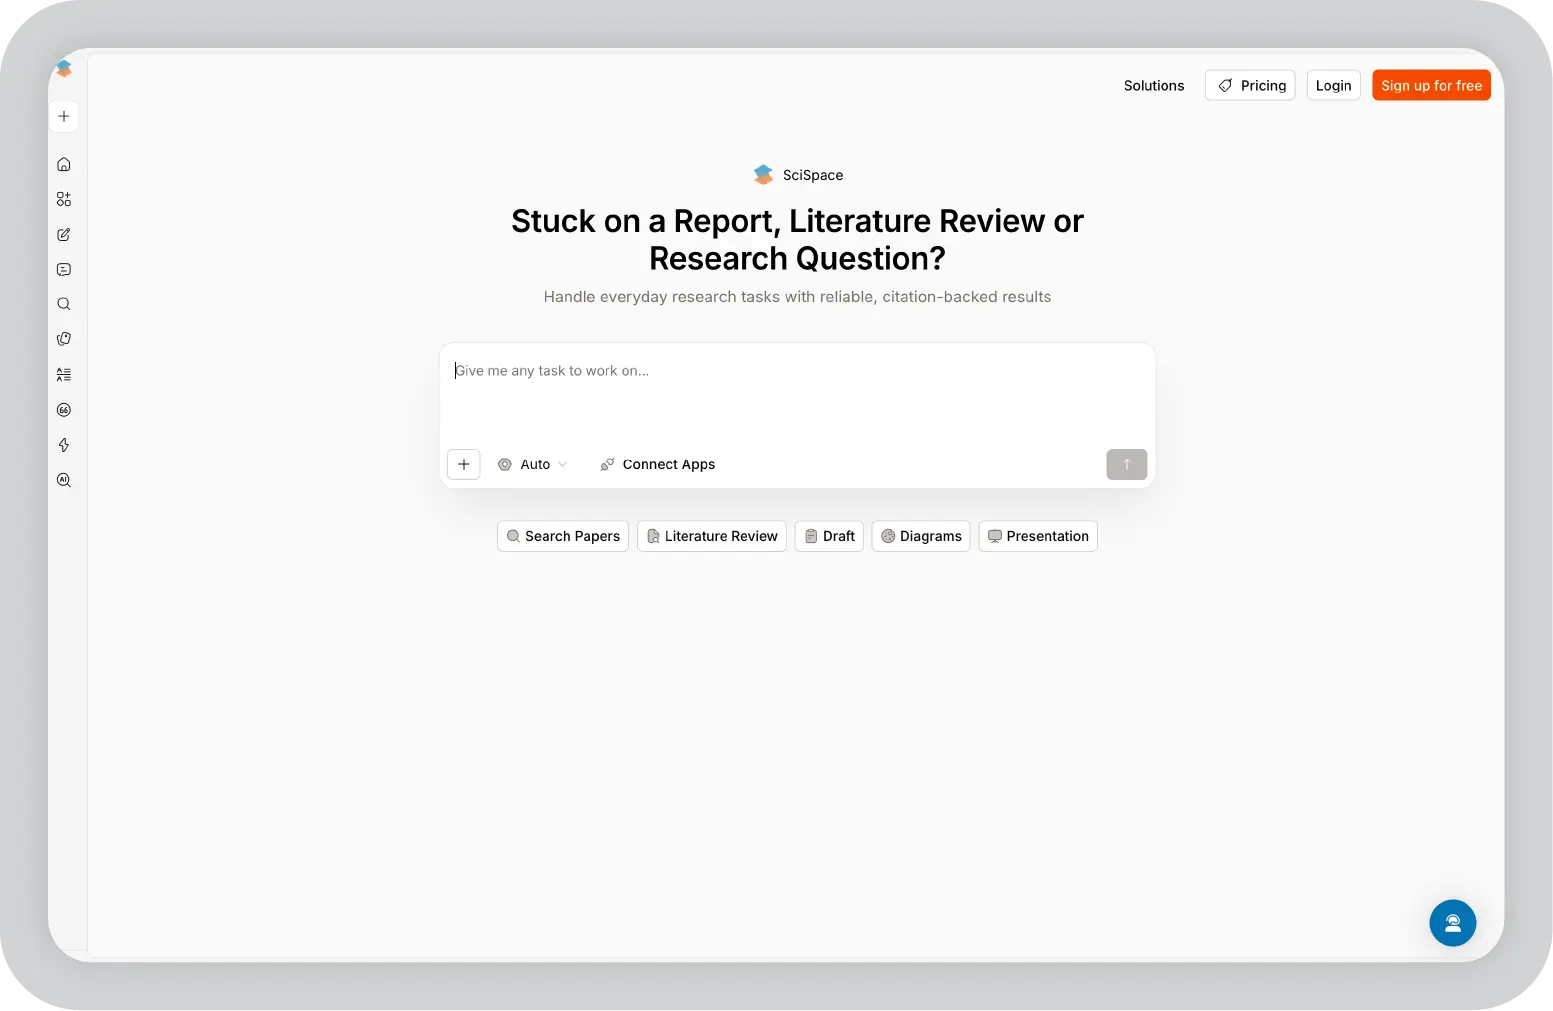Select the Diagrams chip
Viewport: 1553px width, 1011px height.
[x=921, y=536]
